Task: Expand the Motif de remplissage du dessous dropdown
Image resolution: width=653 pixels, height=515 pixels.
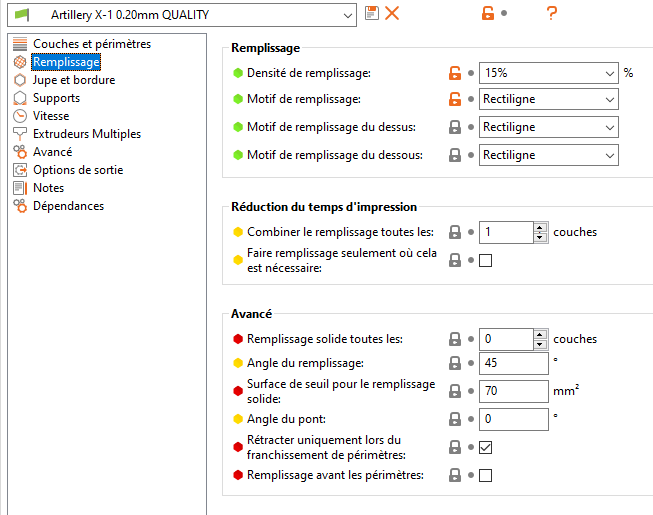Action: tap(548, 155)
